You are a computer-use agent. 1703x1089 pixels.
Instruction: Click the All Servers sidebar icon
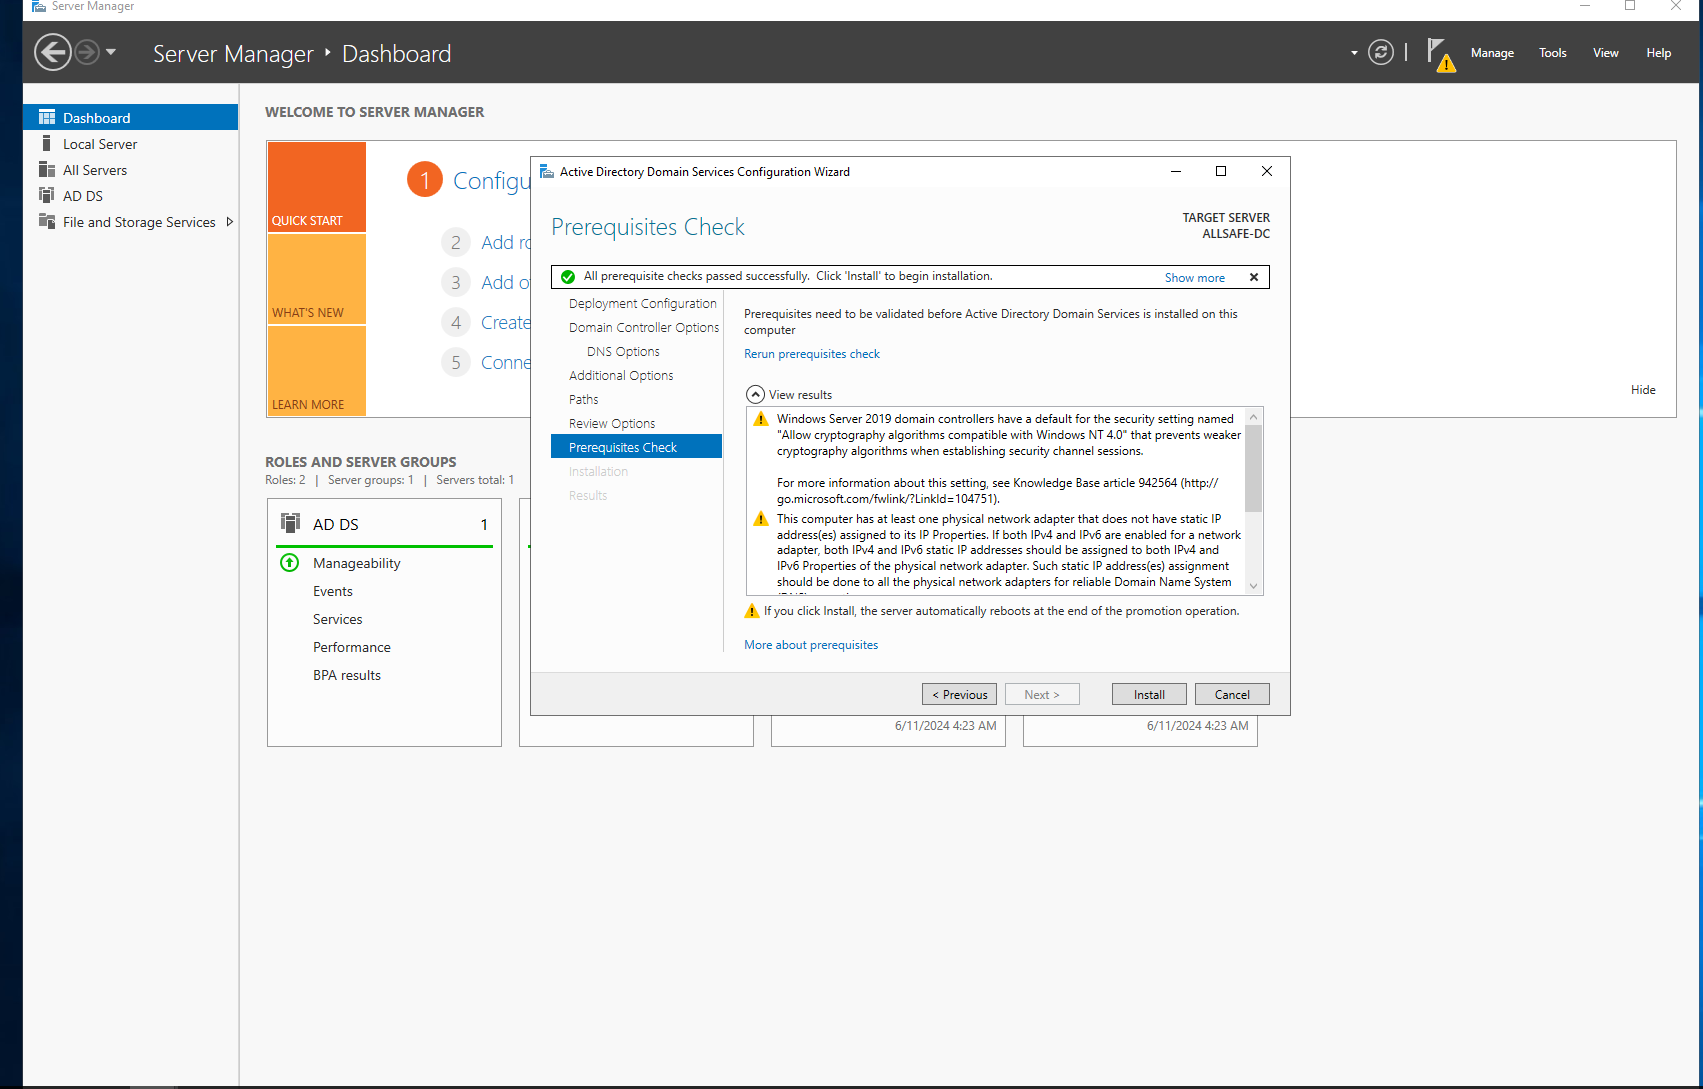[47, 169]
